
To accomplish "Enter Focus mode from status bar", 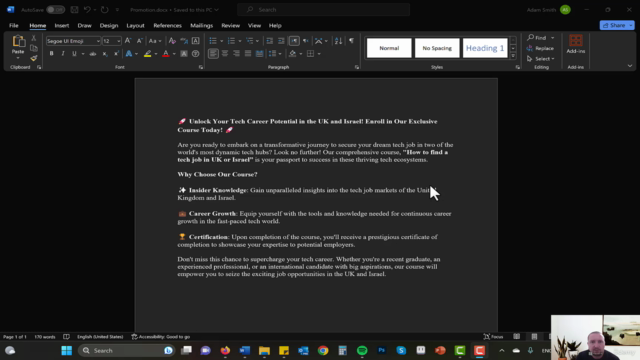I will click(493, 337).
